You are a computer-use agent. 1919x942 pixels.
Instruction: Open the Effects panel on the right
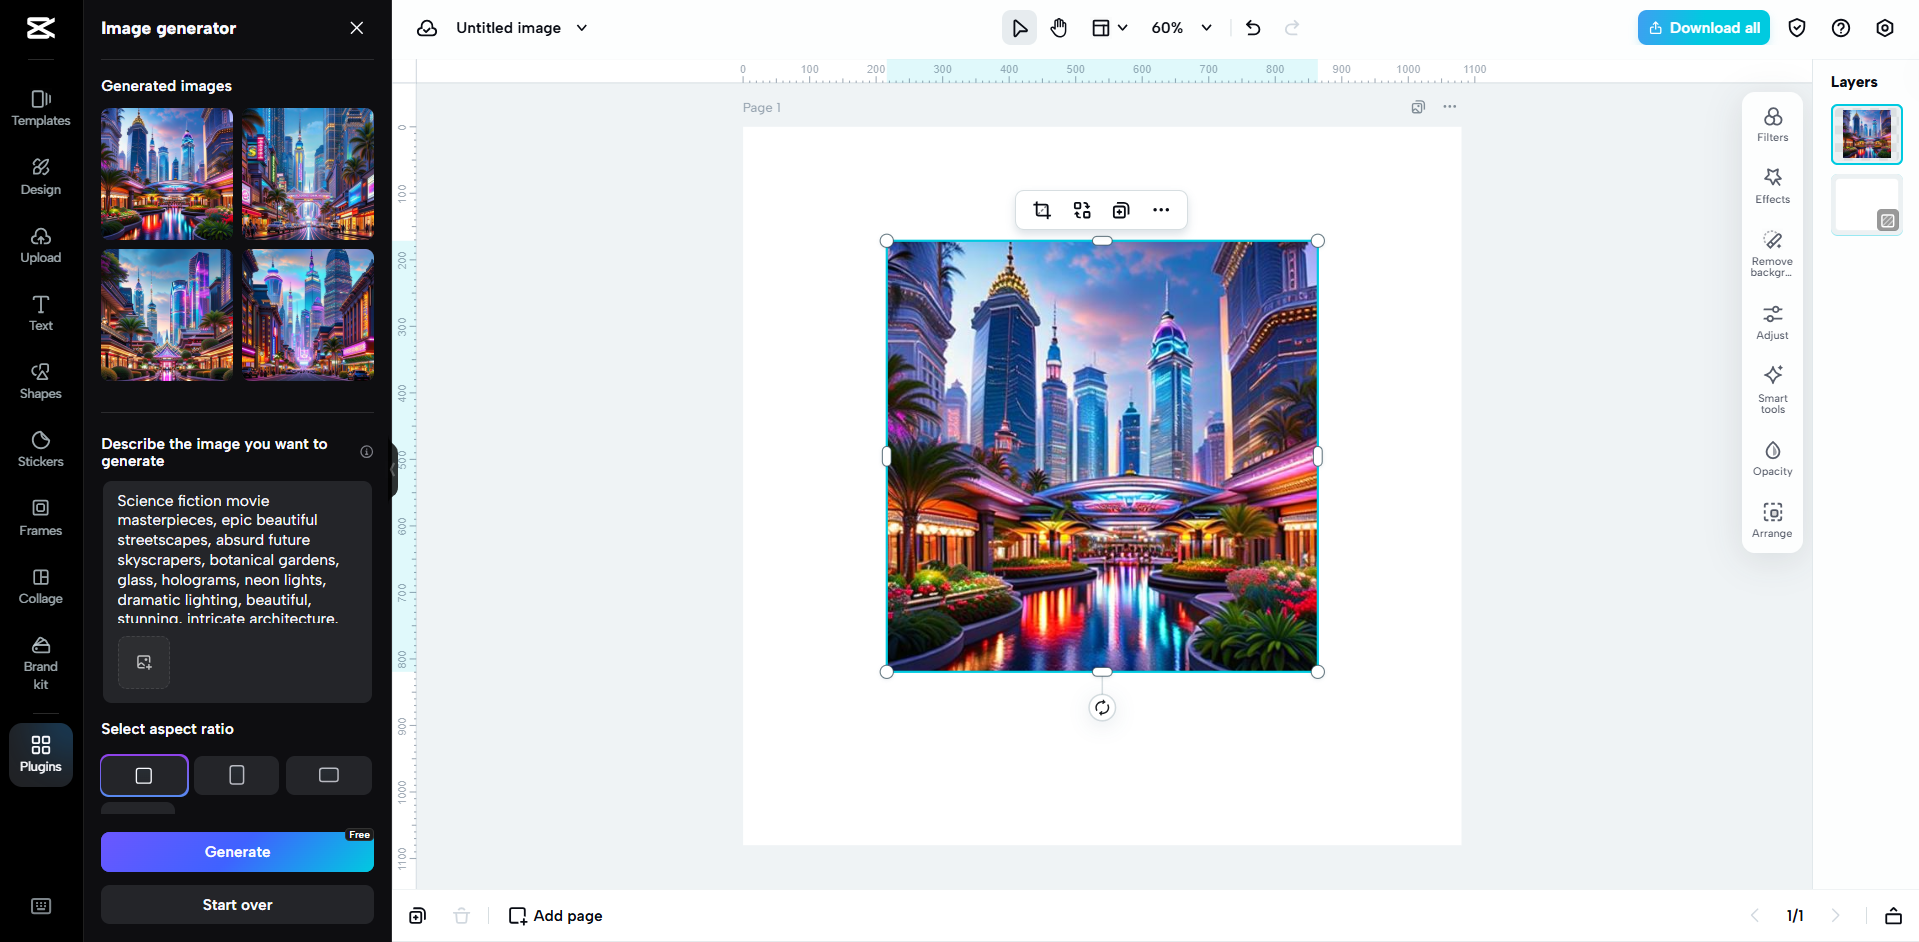pos(1771,185)
